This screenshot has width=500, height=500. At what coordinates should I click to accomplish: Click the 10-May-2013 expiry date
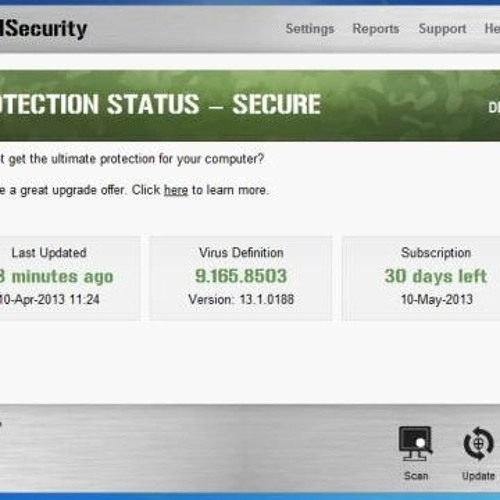tap(437, 299)
